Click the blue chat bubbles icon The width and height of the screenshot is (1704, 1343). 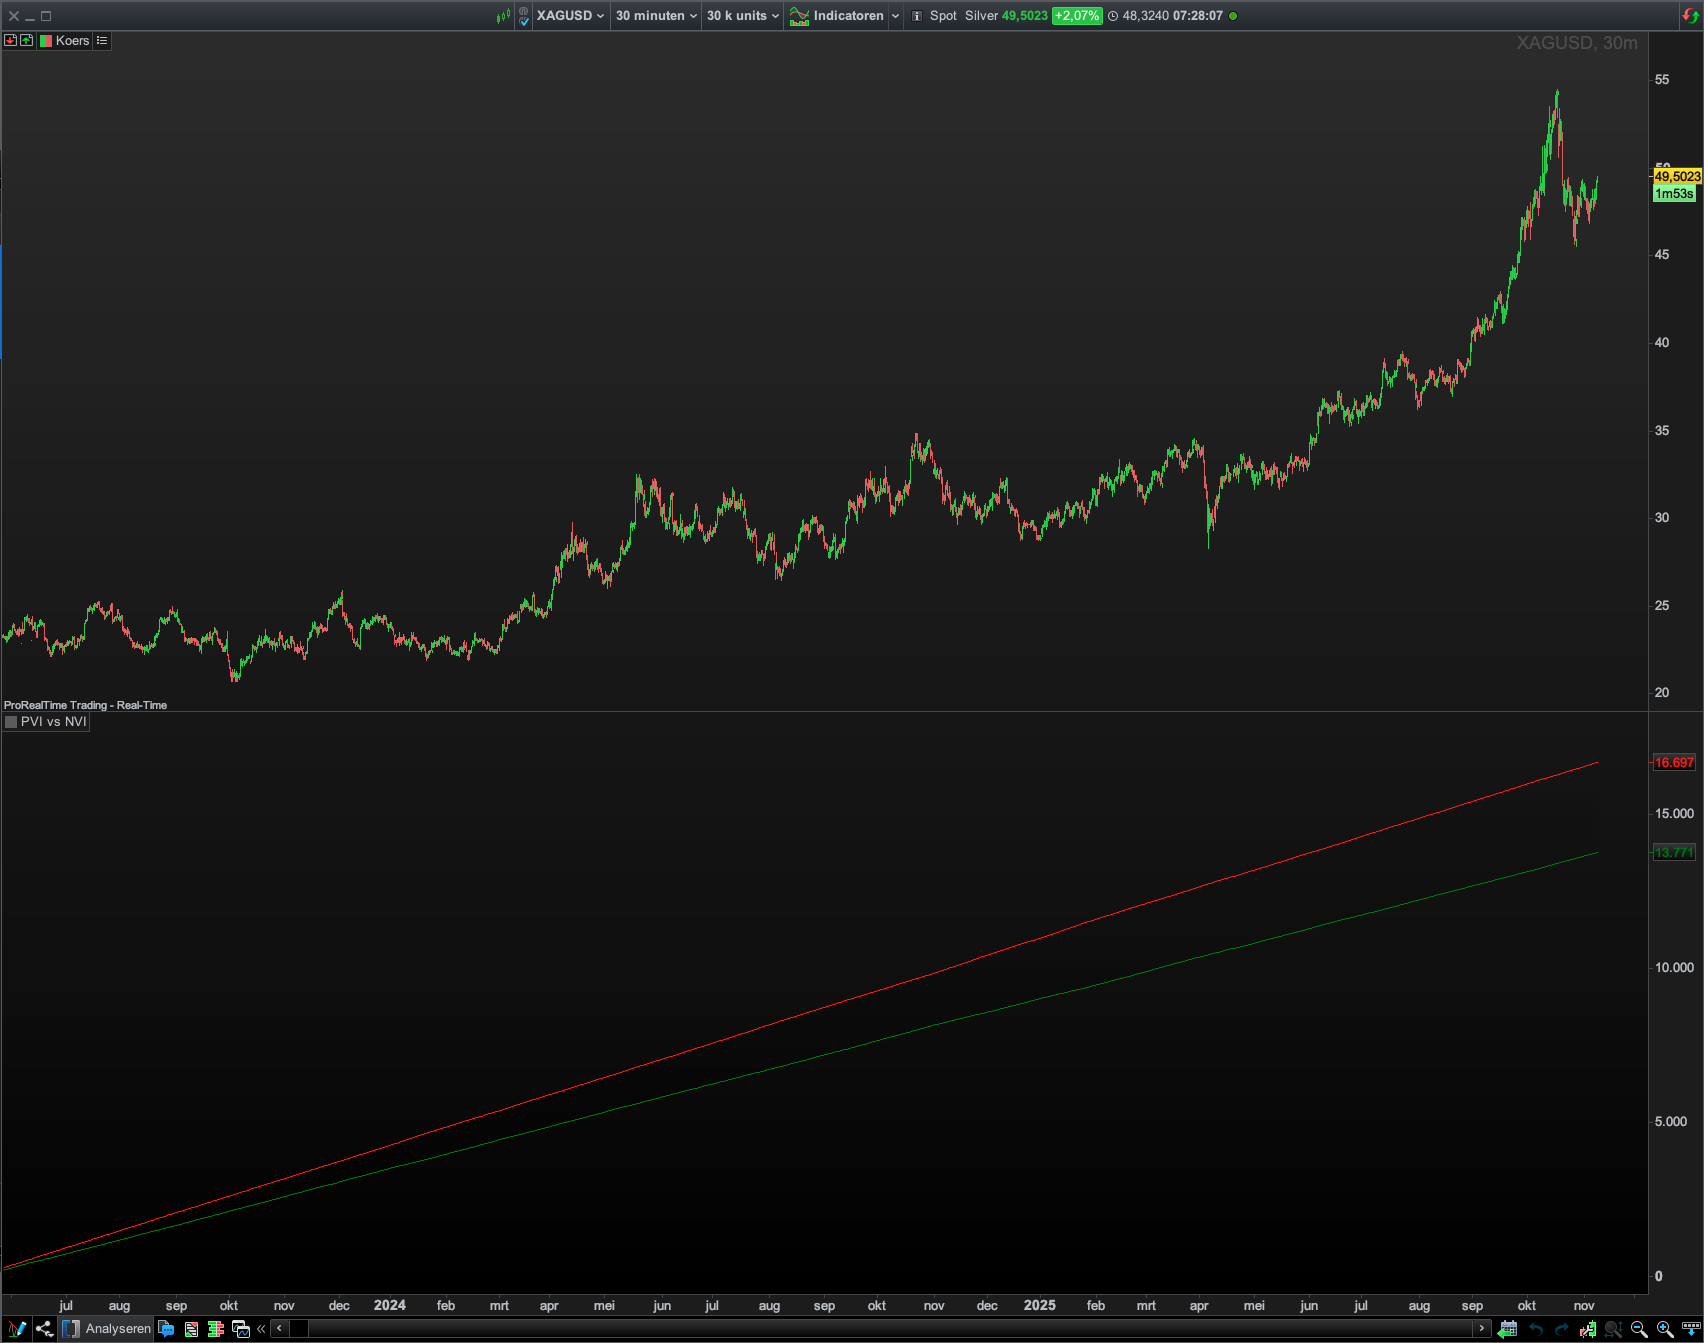tap(166, 1329)
